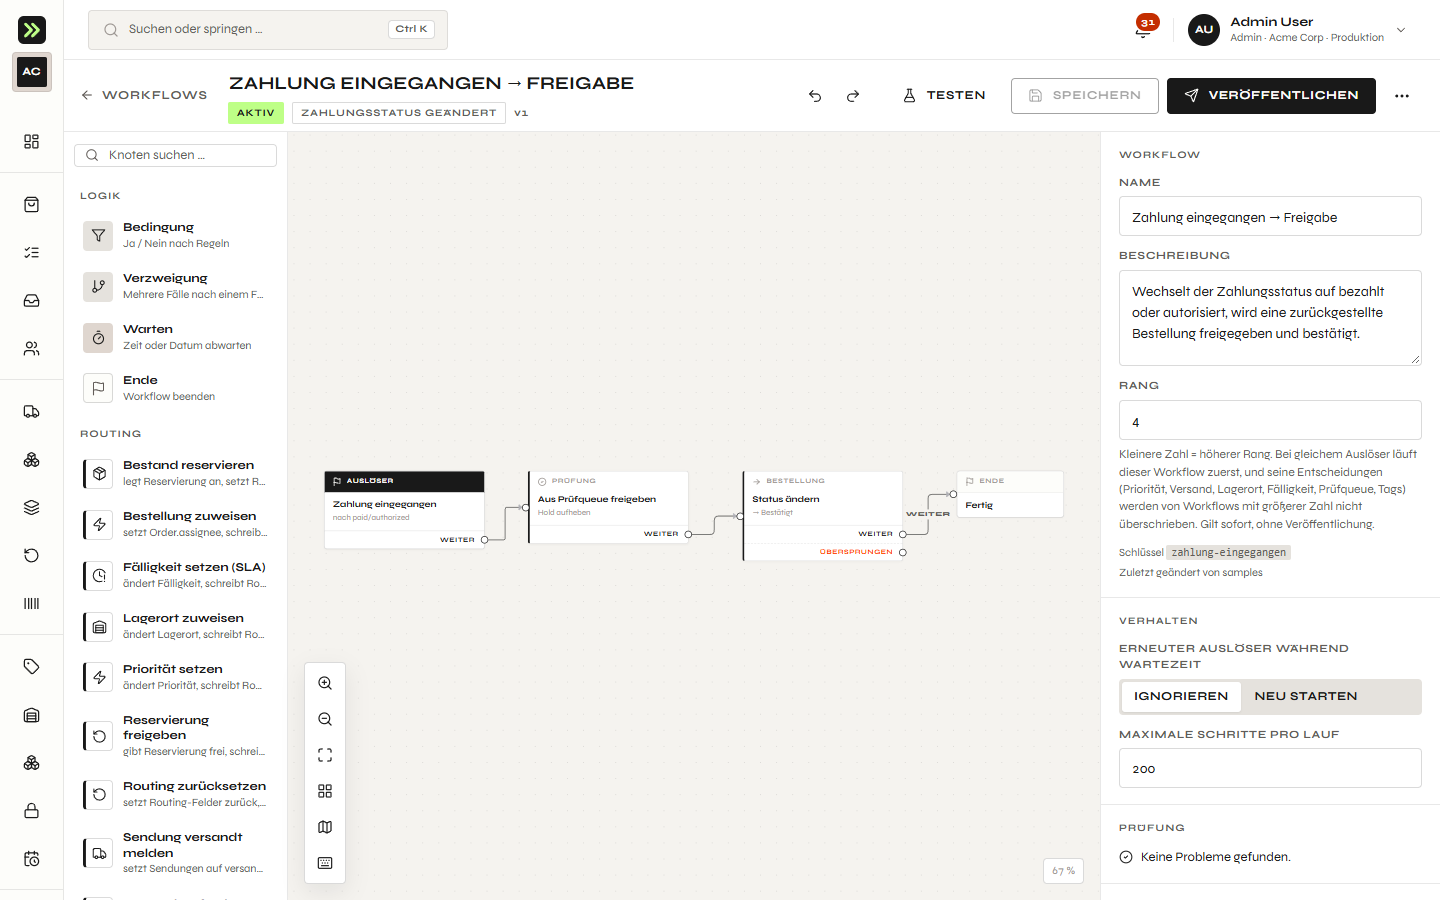
Task: Open the lock icon in the sidebar
Action: click(32, 811)
